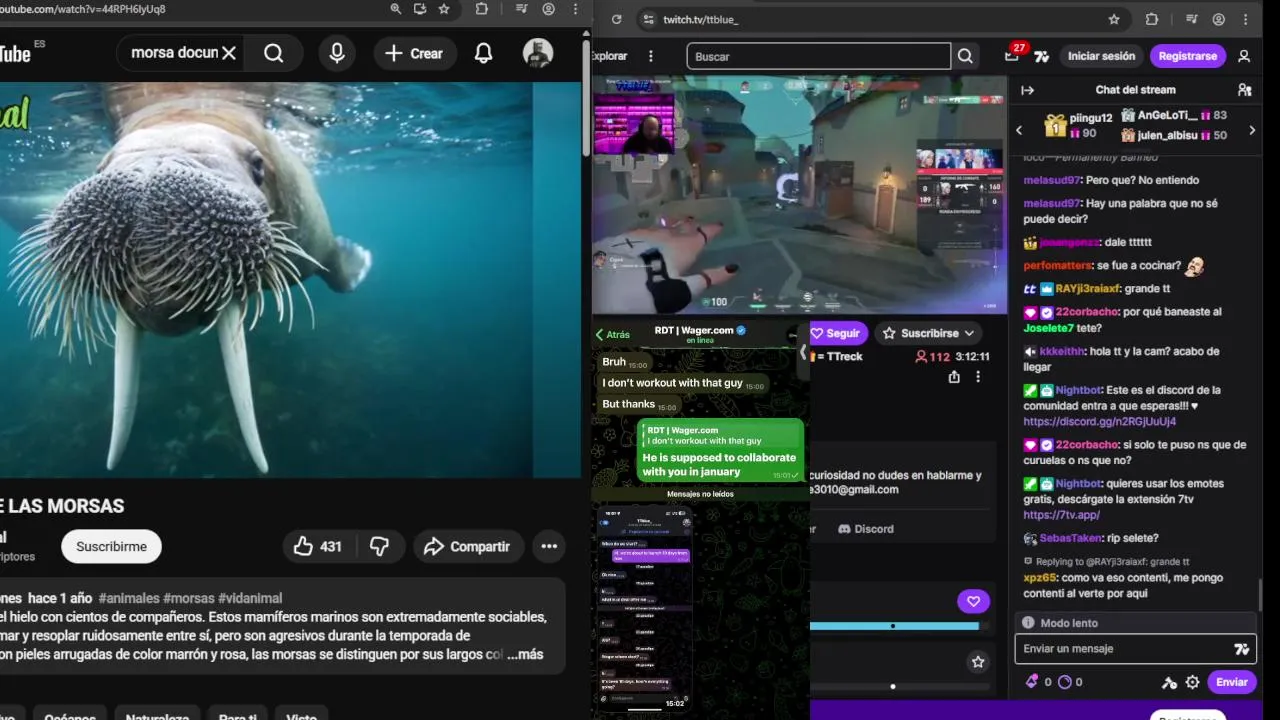Screen dimensions: 1280x720
Task: Open the 7tv.app link in chat
Action: click(1061, 515)
